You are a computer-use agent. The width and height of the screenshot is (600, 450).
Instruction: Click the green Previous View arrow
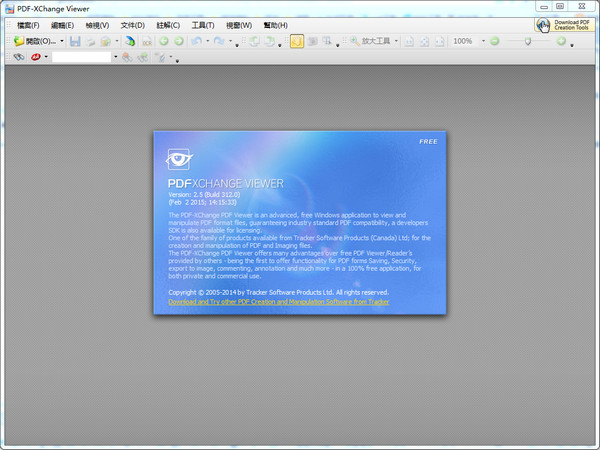tap(163, 41)
